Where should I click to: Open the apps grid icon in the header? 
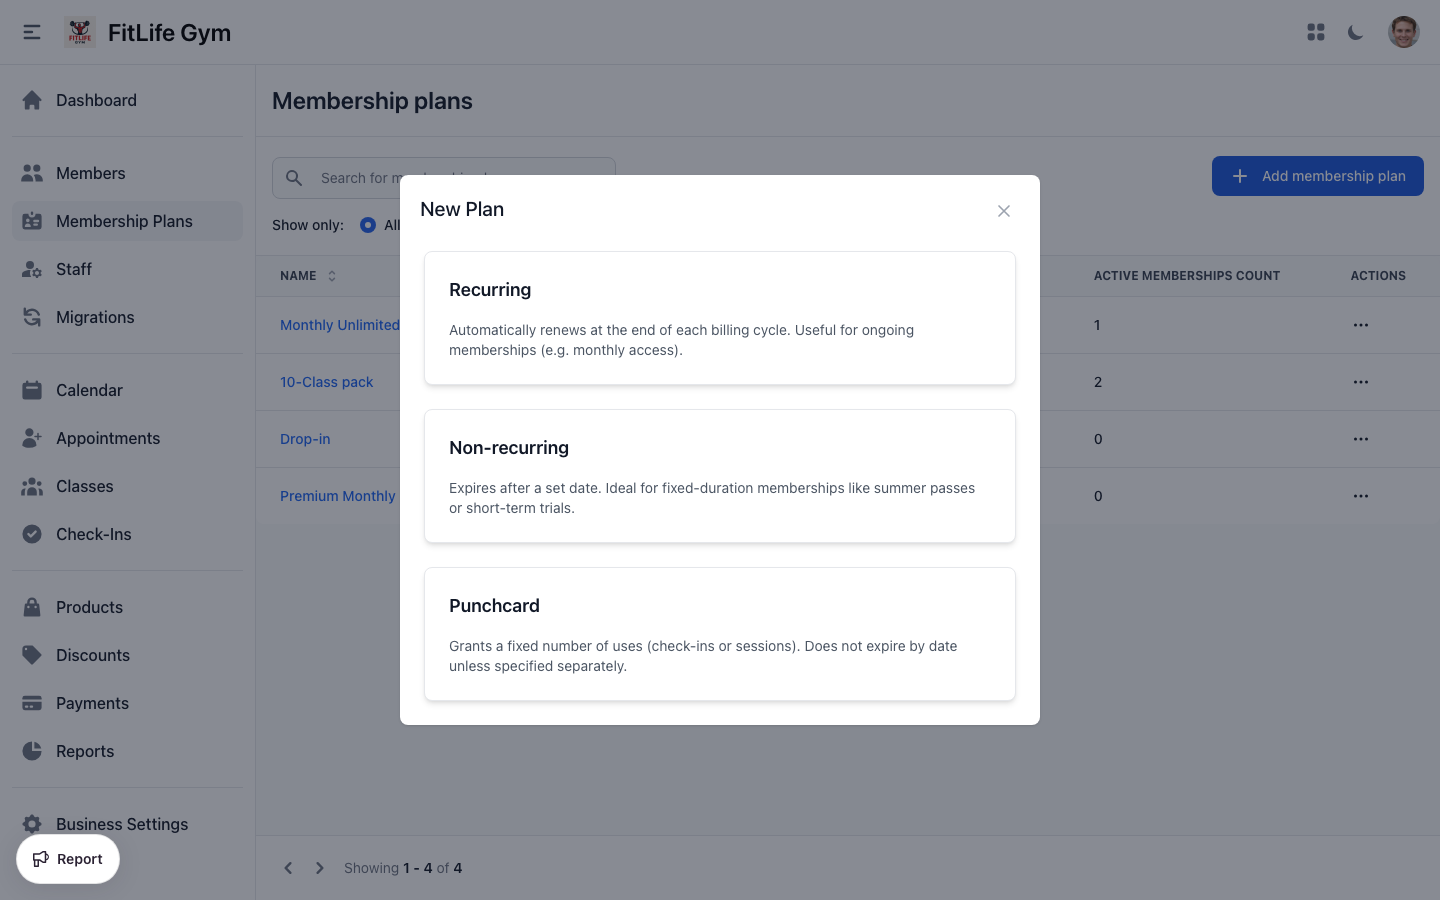(1315, 32)
